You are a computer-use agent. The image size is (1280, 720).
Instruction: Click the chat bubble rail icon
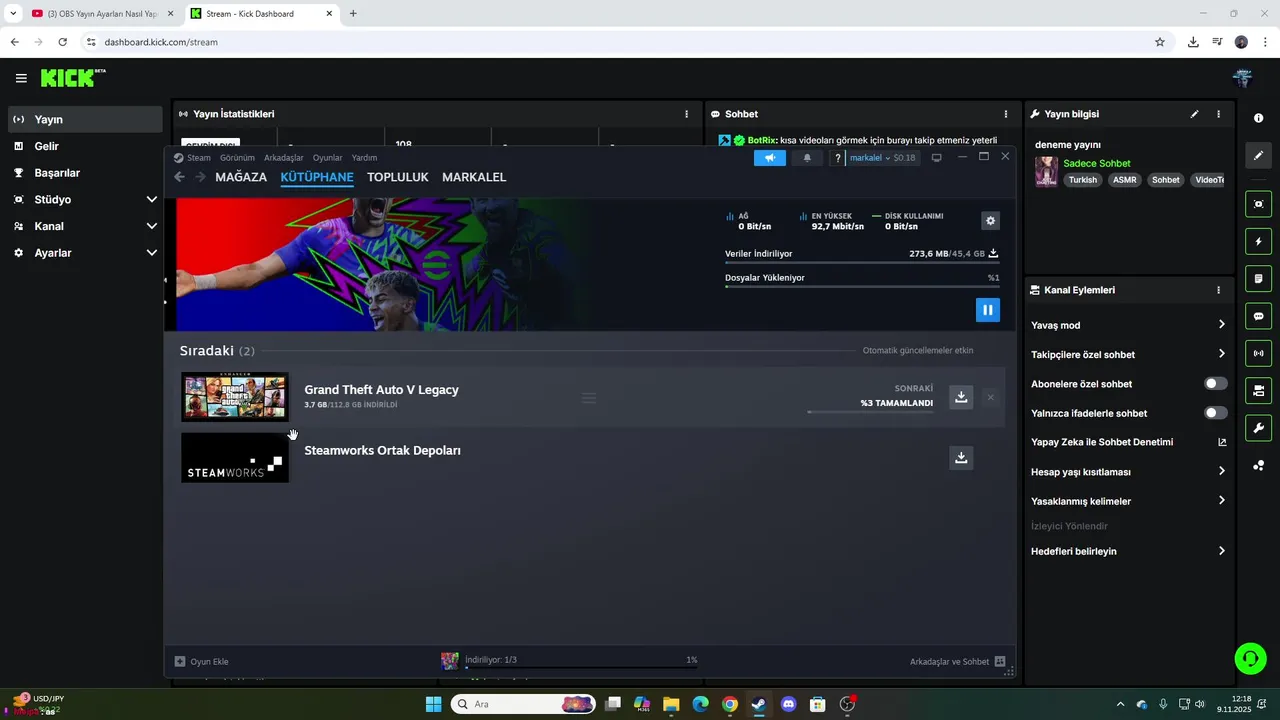point(1258,316)
